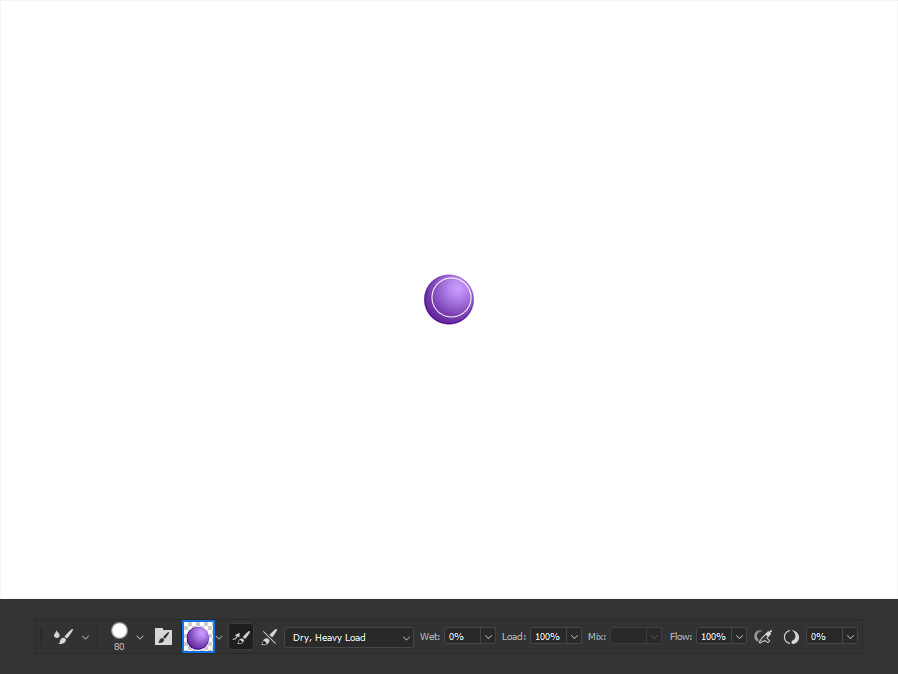Viewport: 898px width, 674px height.
Task: Toggle the Brush Settings panel icon
Action: (163, 637)
